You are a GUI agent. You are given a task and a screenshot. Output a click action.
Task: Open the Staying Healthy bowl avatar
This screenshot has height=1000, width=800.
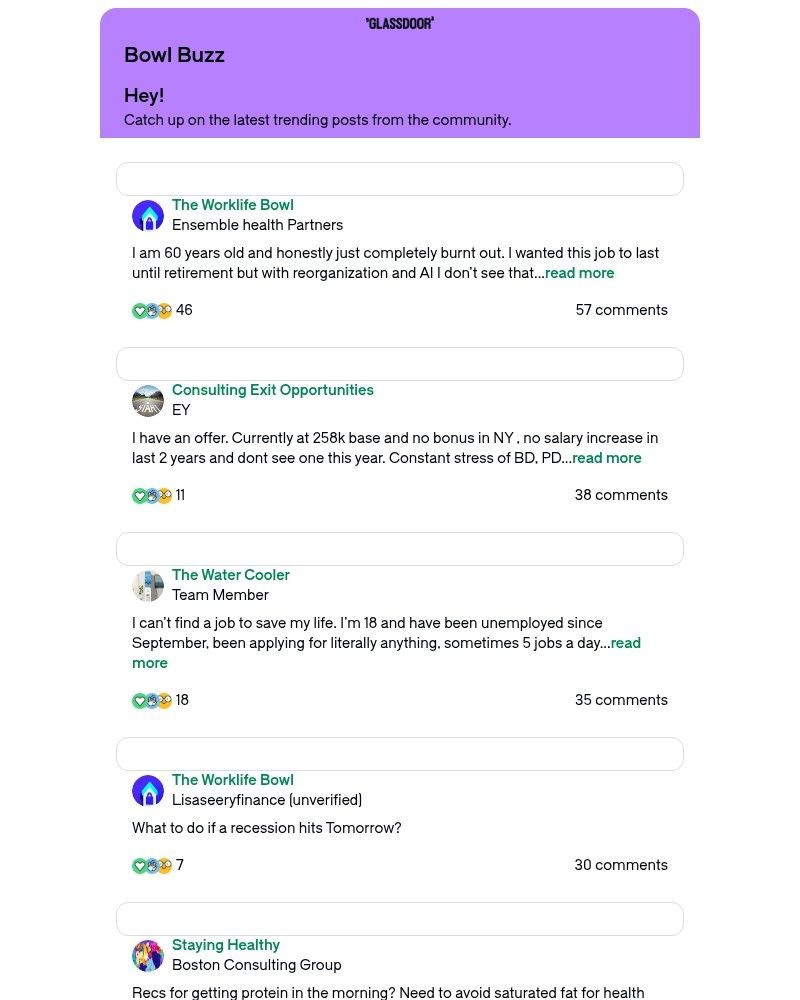coord(148,956)
